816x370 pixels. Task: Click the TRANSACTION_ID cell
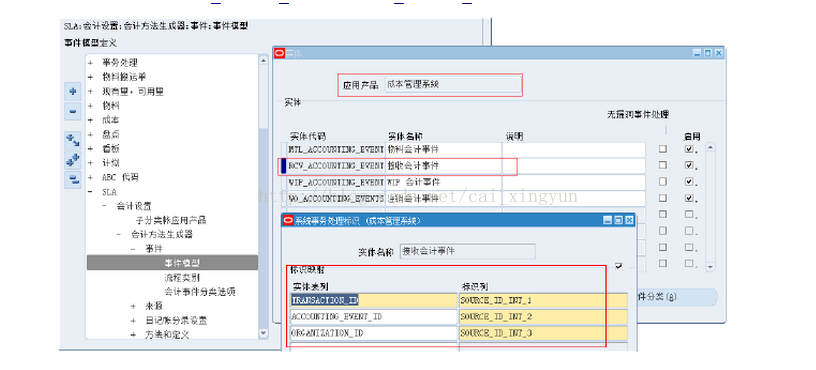(x=374, y=300)
